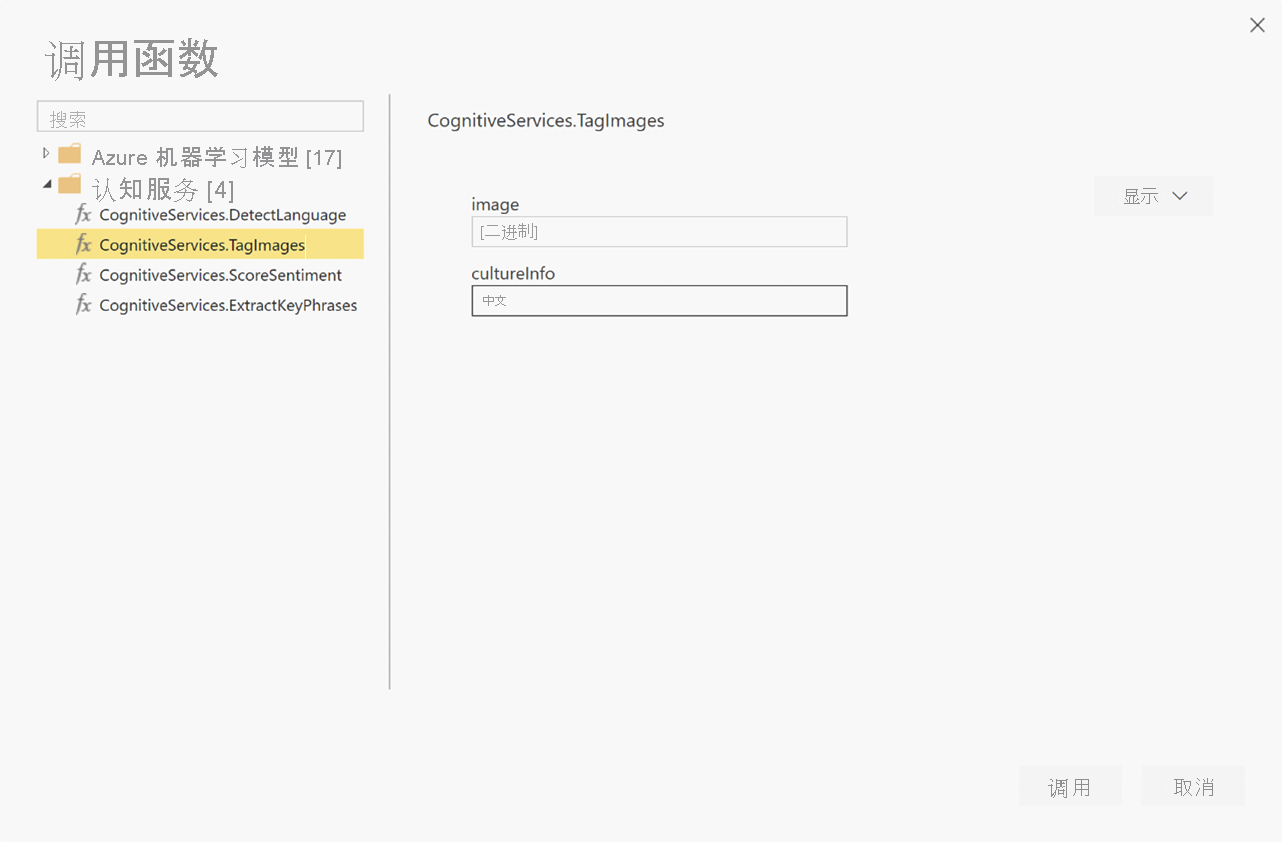Click the 认知服务 folder icon
The width and height of the screenshot is (1282, 842).
(69, 184)
